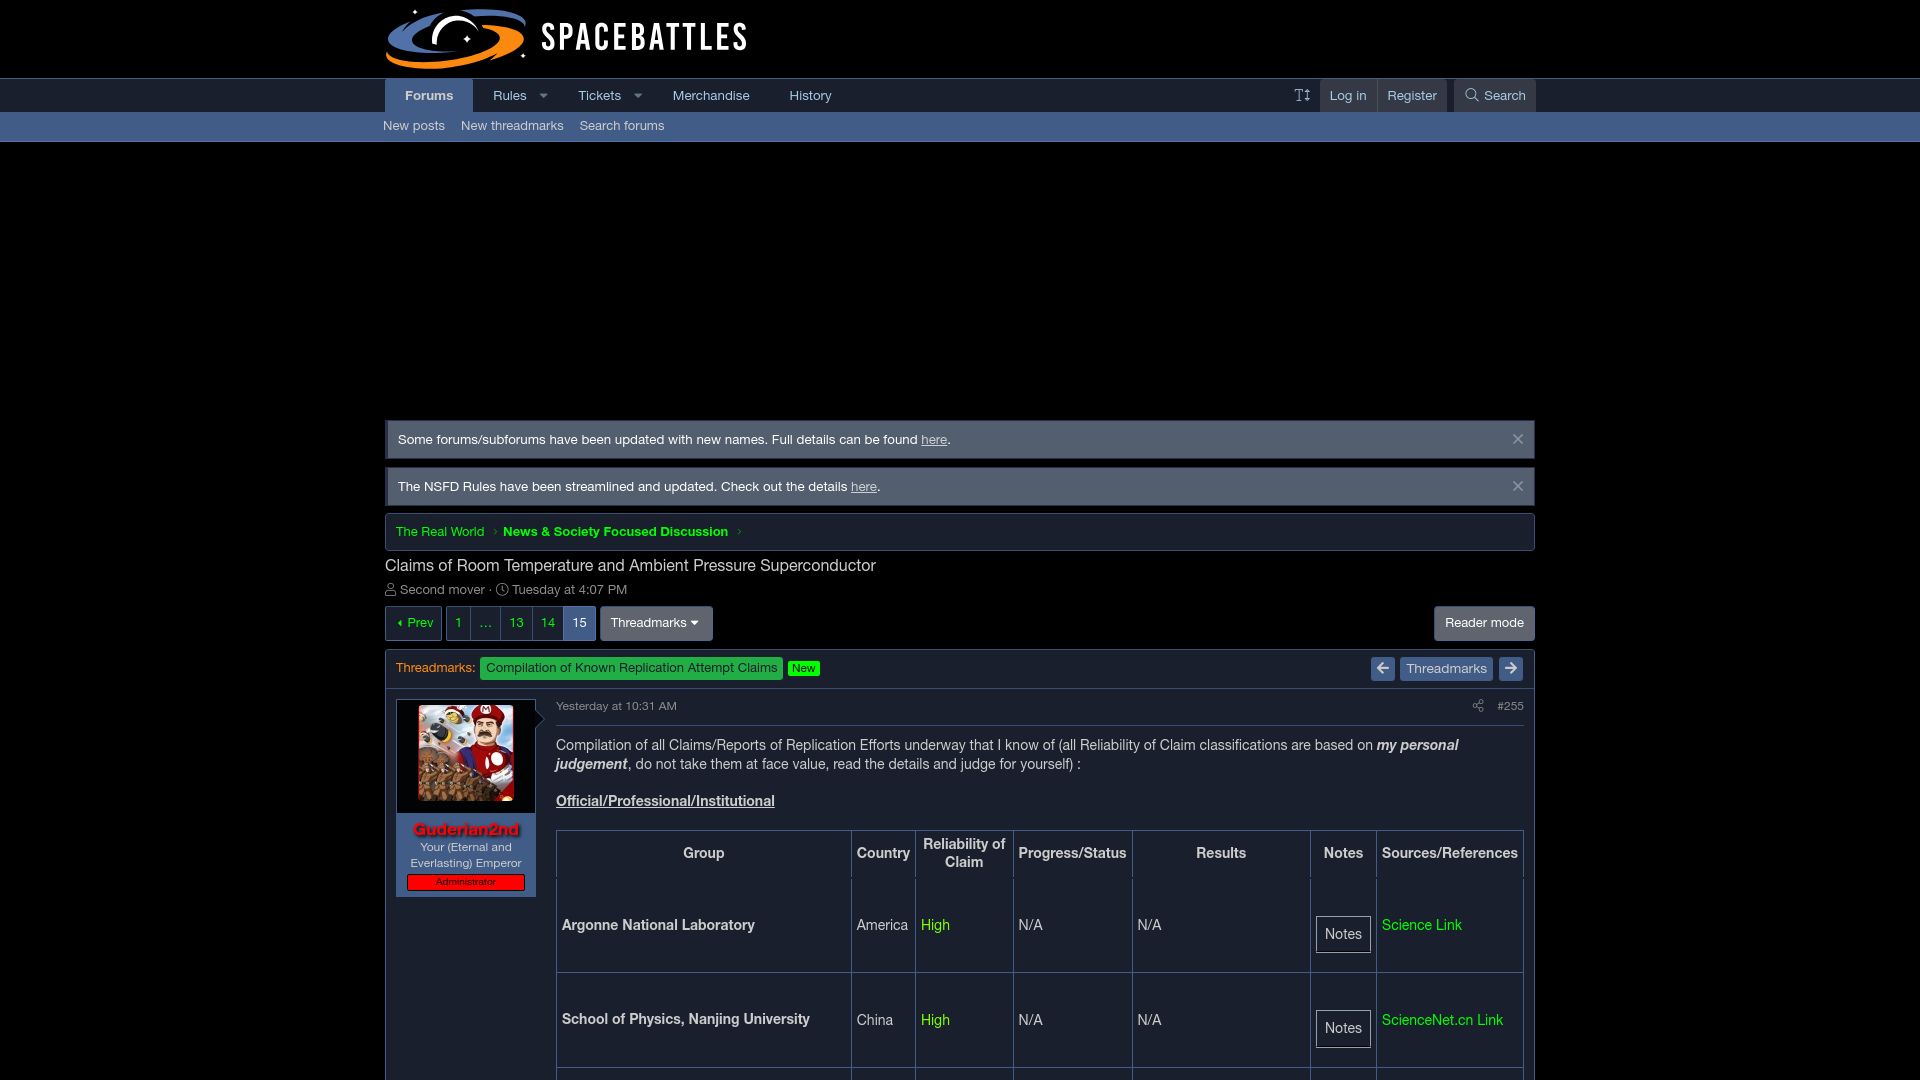Click the SpaceBattles logo

[x=566, y=38]
